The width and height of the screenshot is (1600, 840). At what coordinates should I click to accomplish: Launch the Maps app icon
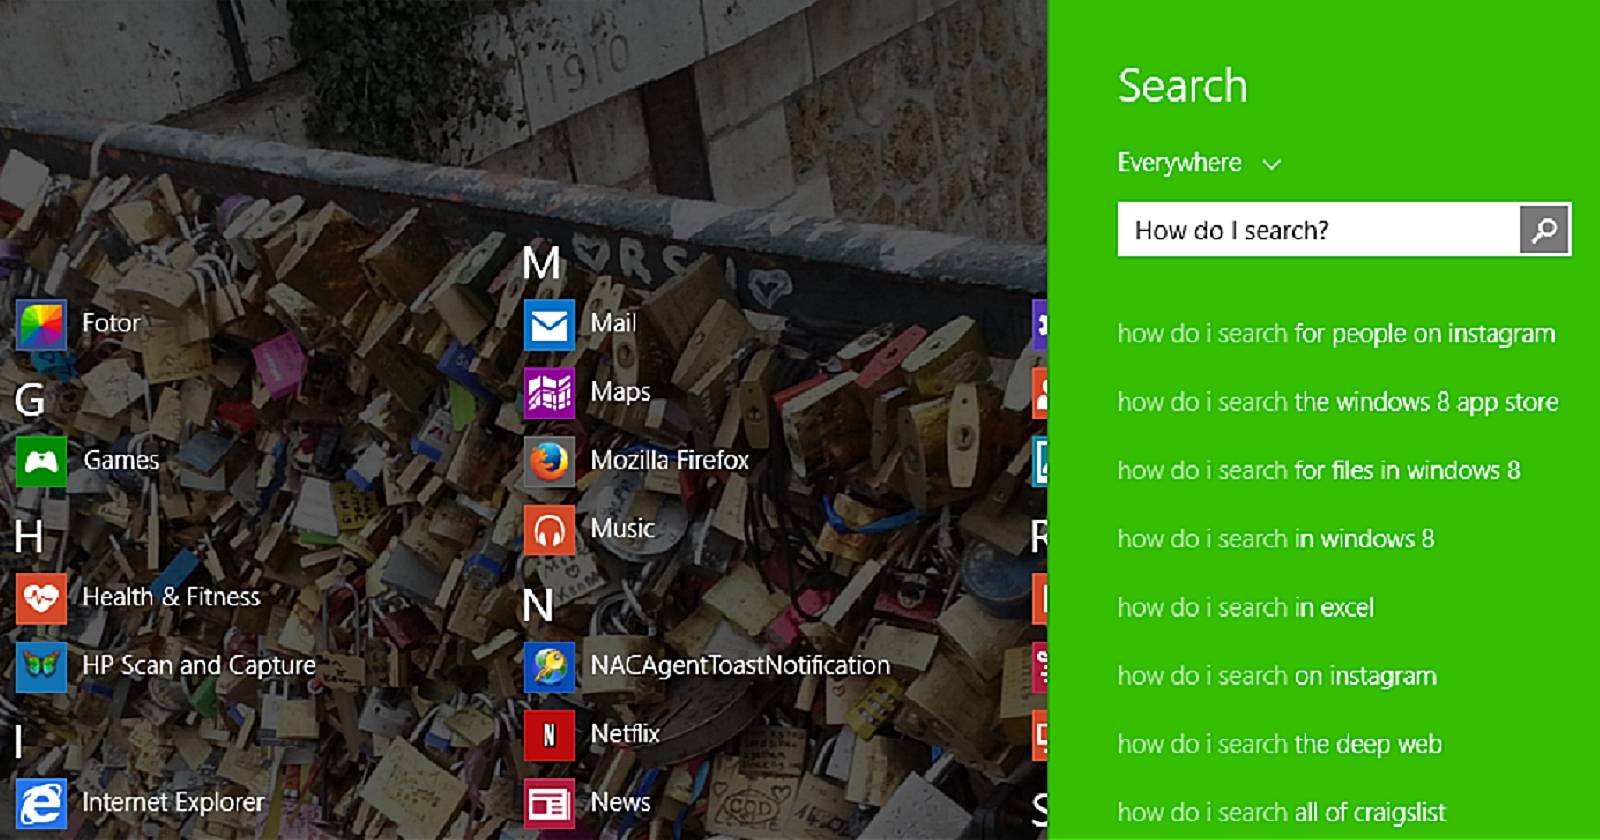(x=549, y=393)
